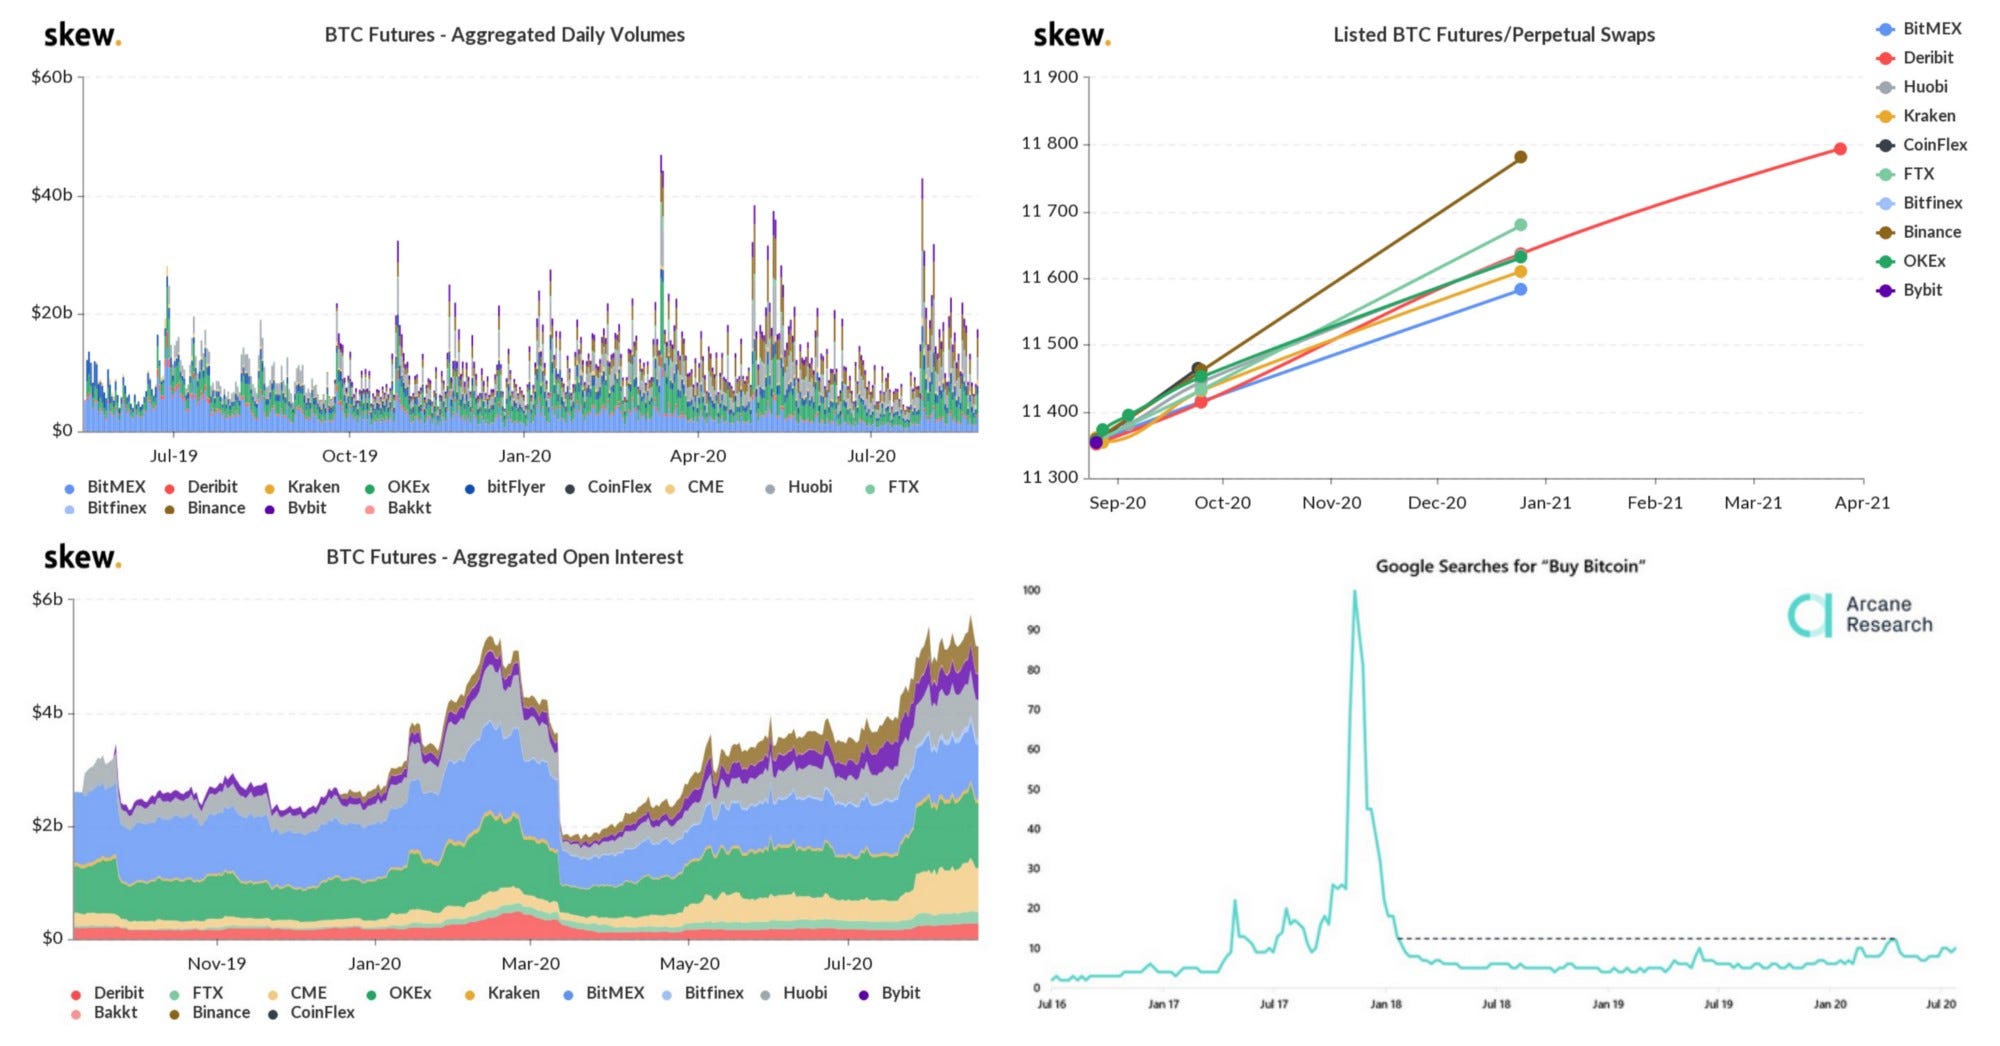
Task: Toggle BitMEX in the Open Interest legend
Action: tap(604, 993)
